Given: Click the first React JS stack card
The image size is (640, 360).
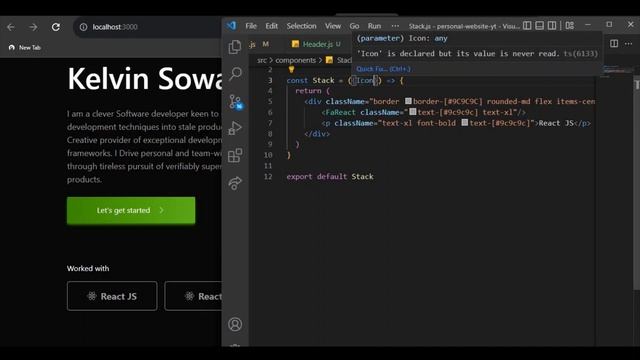Looking at the screenshot, I should click(112, 296).
